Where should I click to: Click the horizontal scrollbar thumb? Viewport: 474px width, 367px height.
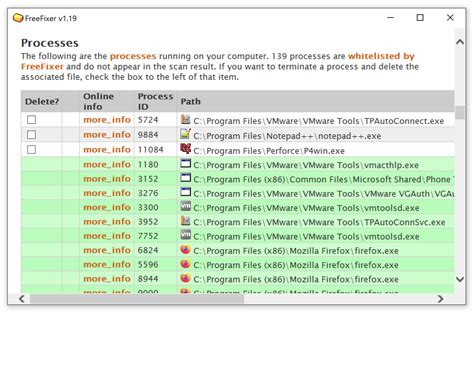137,299
